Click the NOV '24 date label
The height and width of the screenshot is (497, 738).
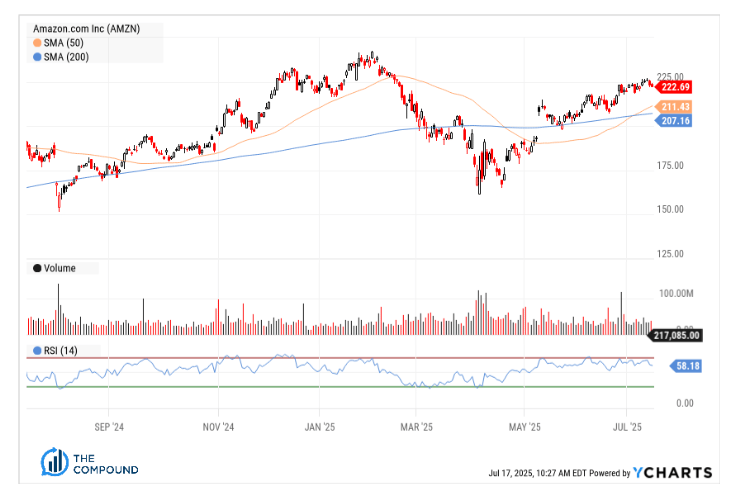click(218, 427)
